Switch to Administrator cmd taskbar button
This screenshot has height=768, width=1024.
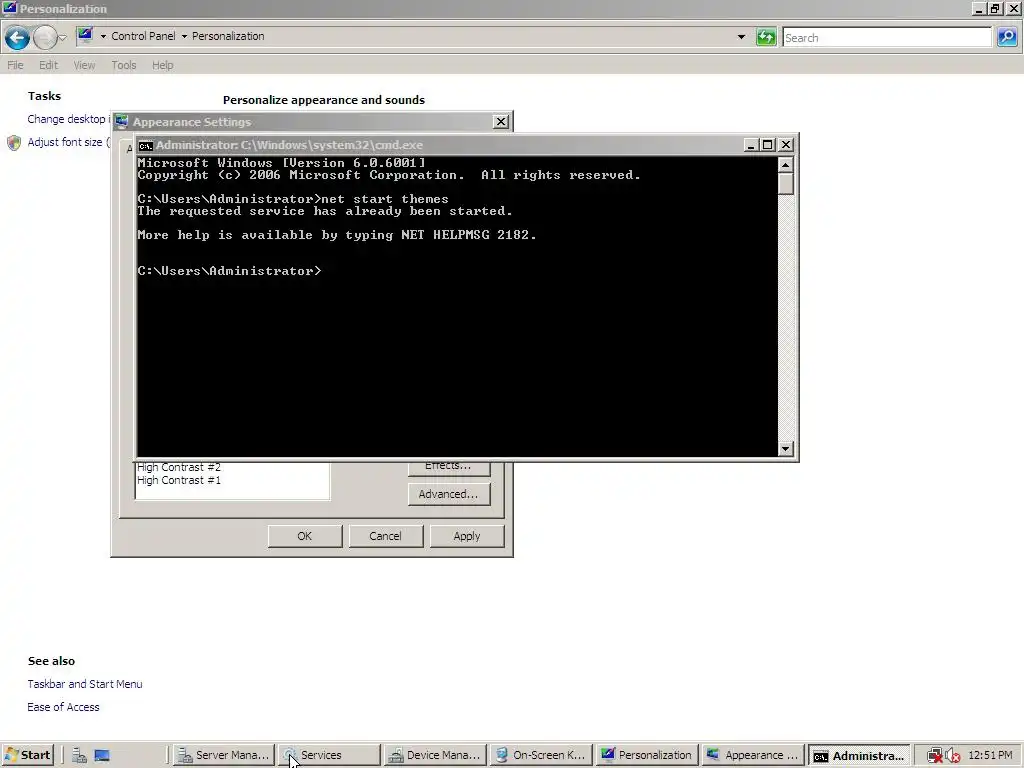859,755
